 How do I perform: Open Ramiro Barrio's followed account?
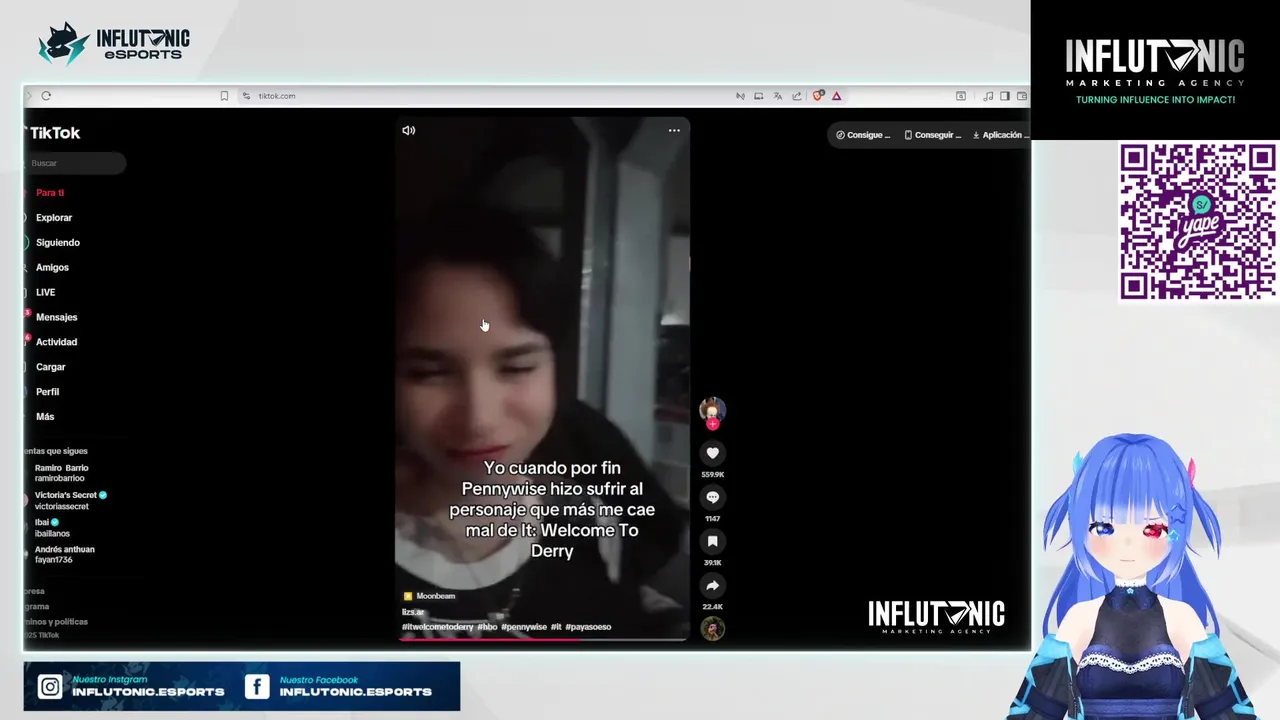61,473
